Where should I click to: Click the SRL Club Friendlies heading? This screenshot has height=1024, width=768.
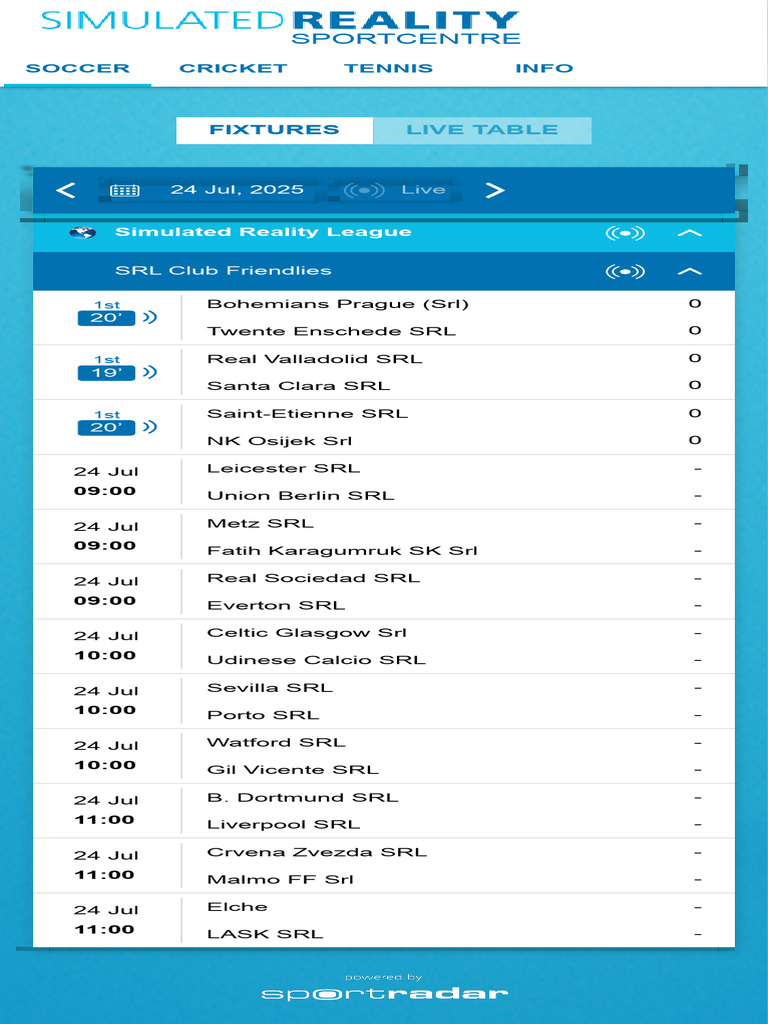coord(223,271)
